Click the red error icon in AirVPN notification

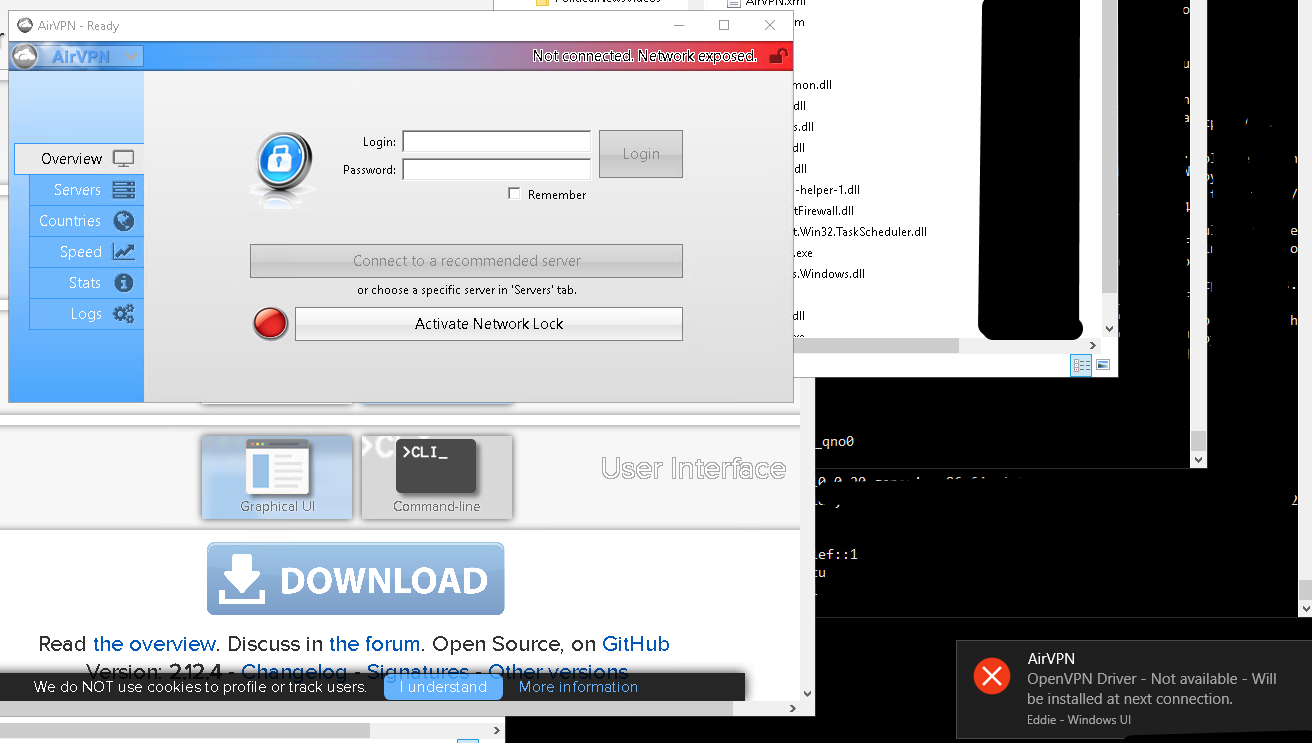pos(991,677)
